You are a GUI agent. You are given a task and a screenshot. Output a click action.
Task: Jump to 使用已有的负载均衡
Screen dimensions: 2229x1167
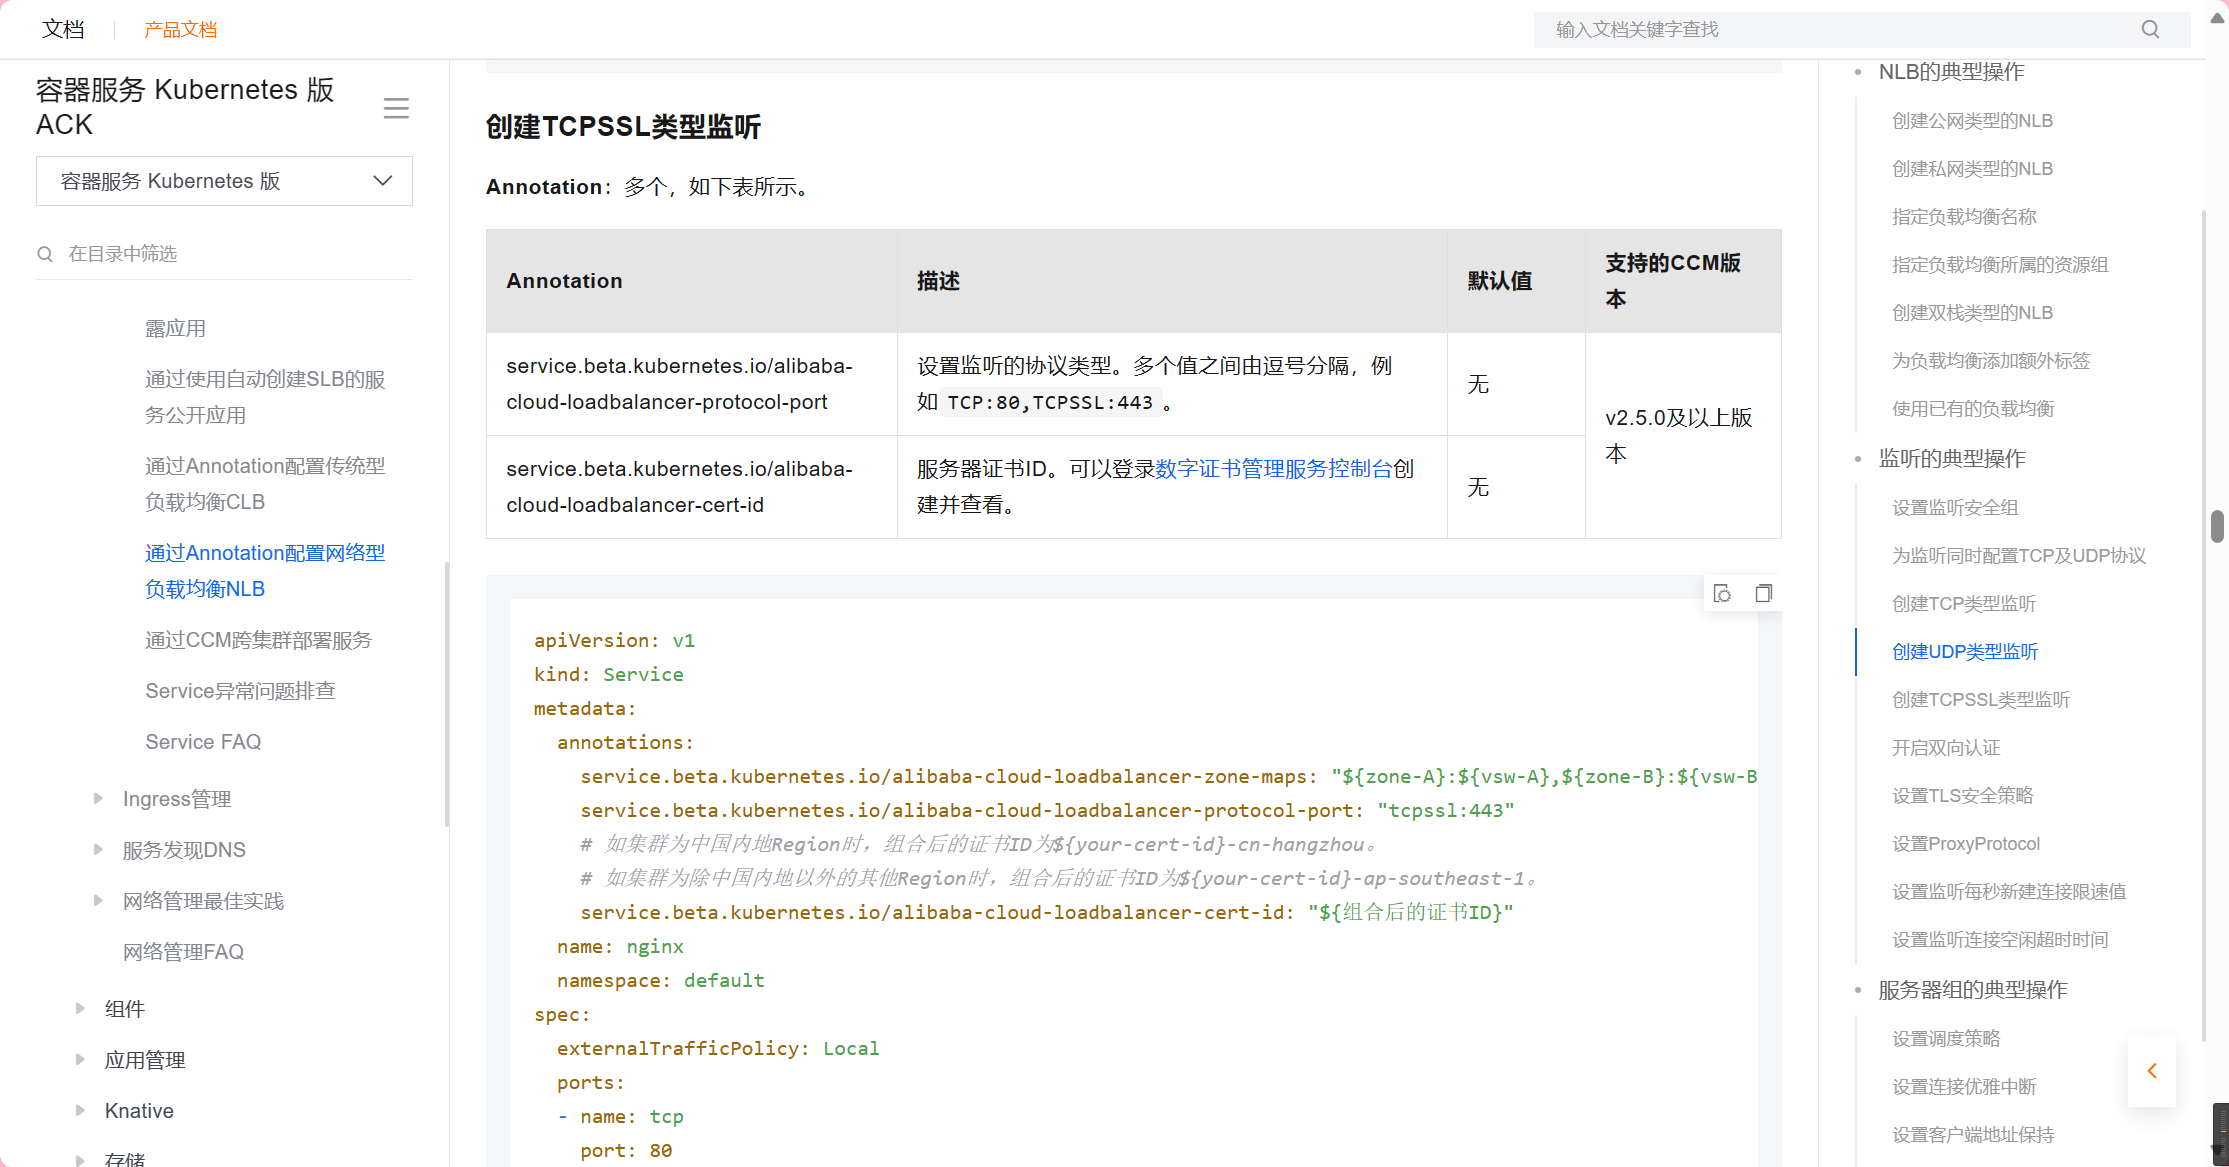pyautogui.click(x=1973, y=409)
